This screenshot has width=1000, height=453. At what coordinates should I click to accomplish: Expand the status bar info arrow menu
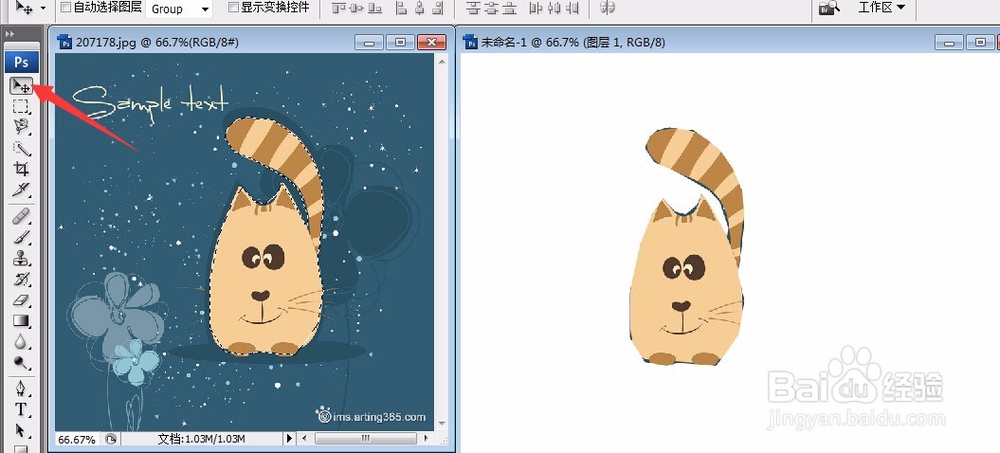pyautogui.click(x=289, y=439)
